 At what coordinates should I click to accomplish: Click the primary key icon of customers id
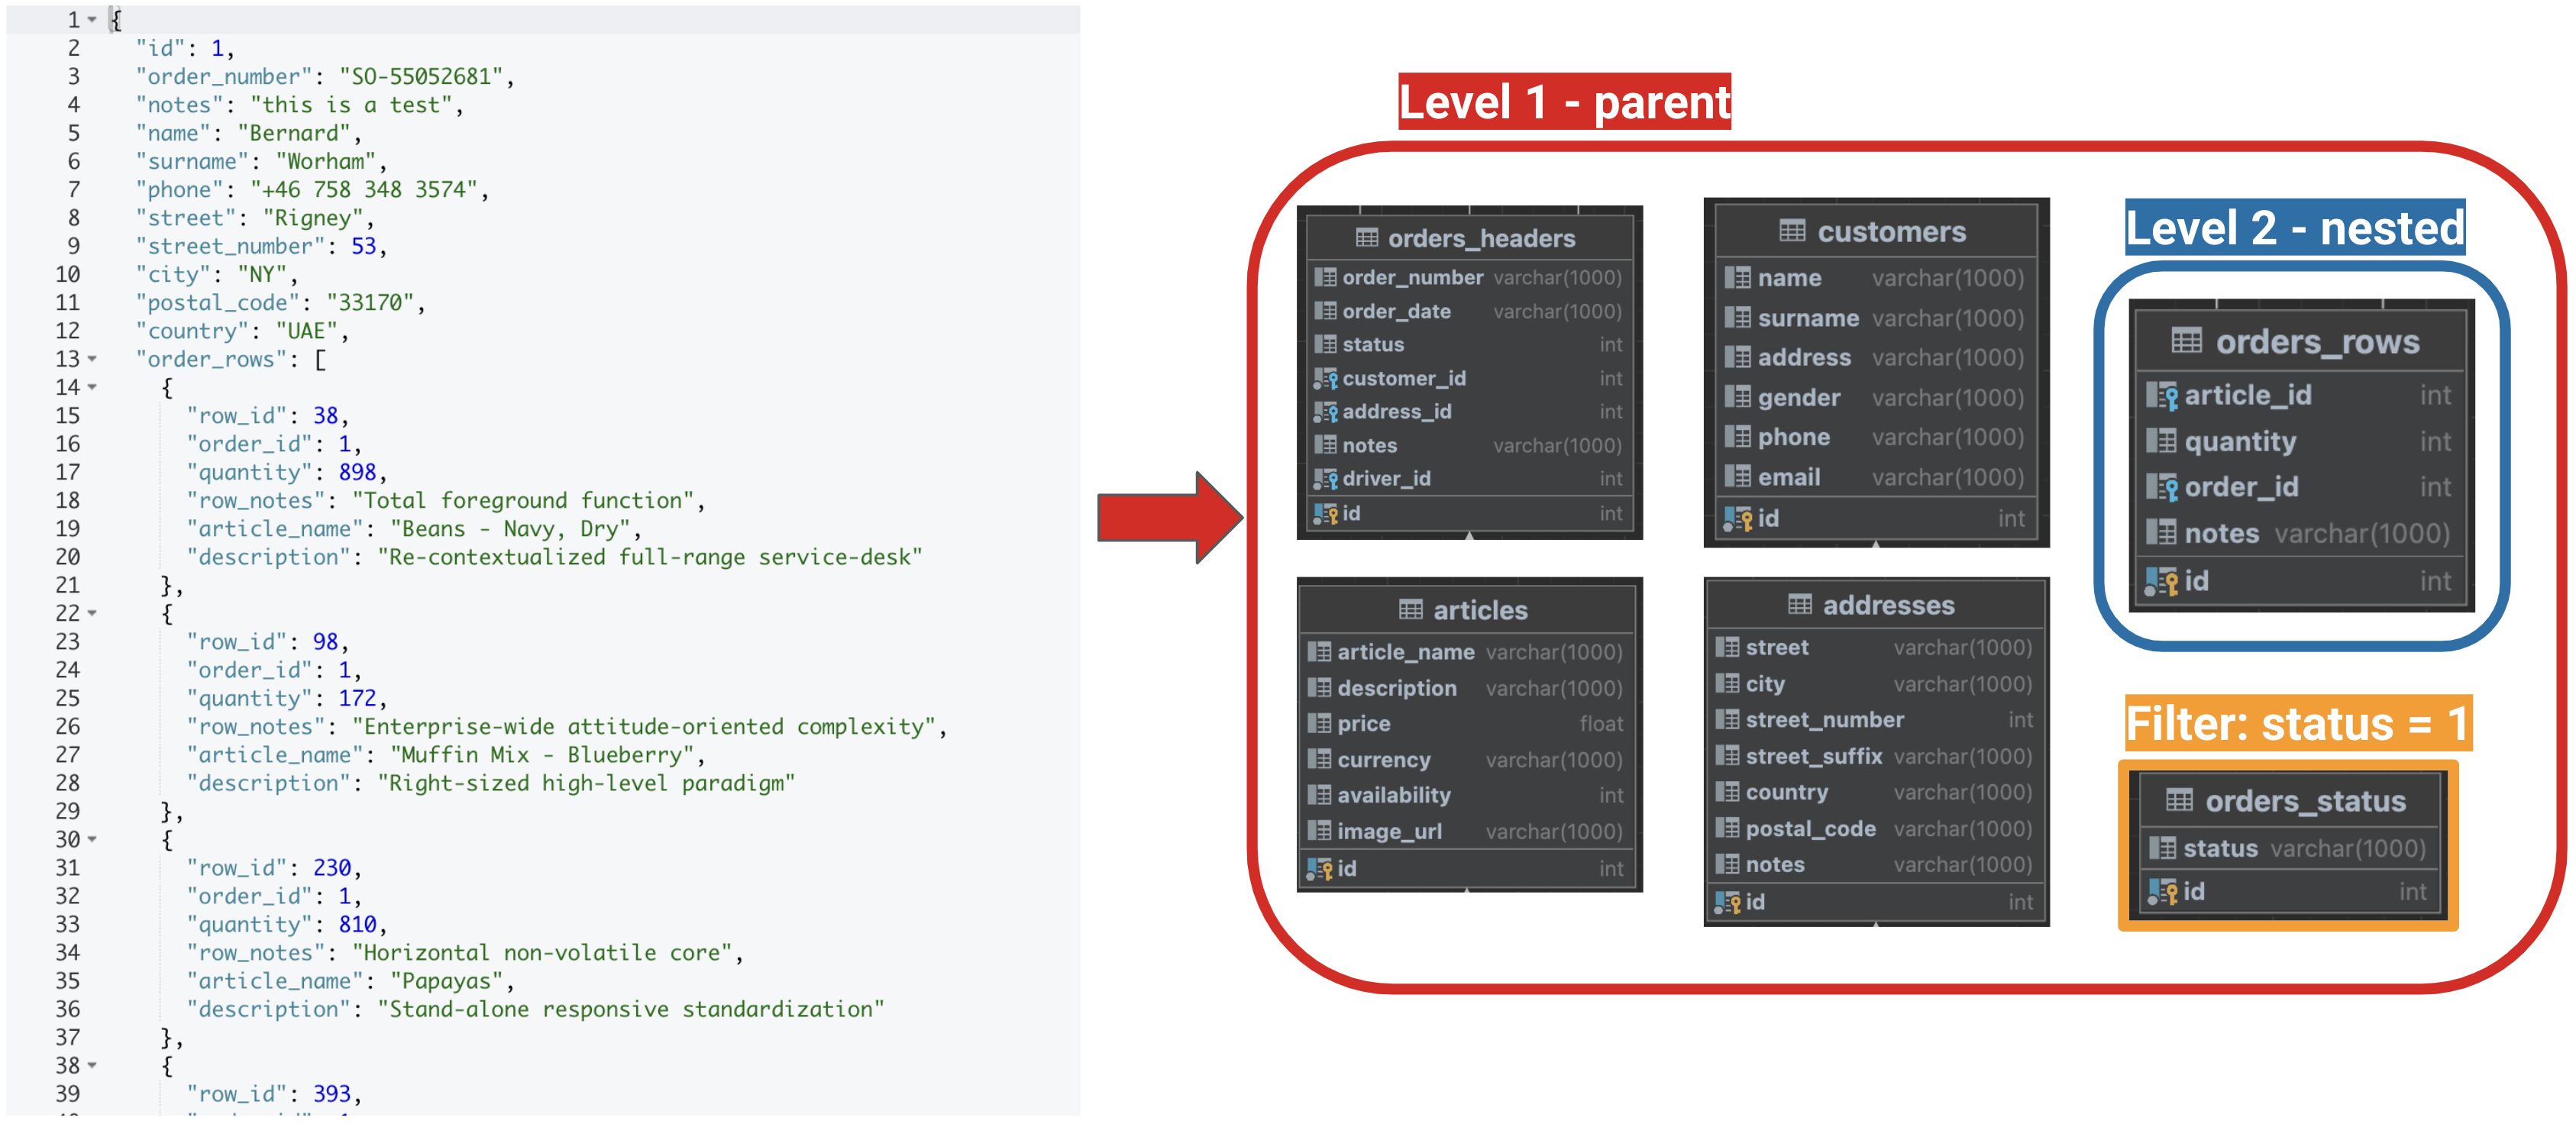pyautogui.click(x=1738, y=519)
